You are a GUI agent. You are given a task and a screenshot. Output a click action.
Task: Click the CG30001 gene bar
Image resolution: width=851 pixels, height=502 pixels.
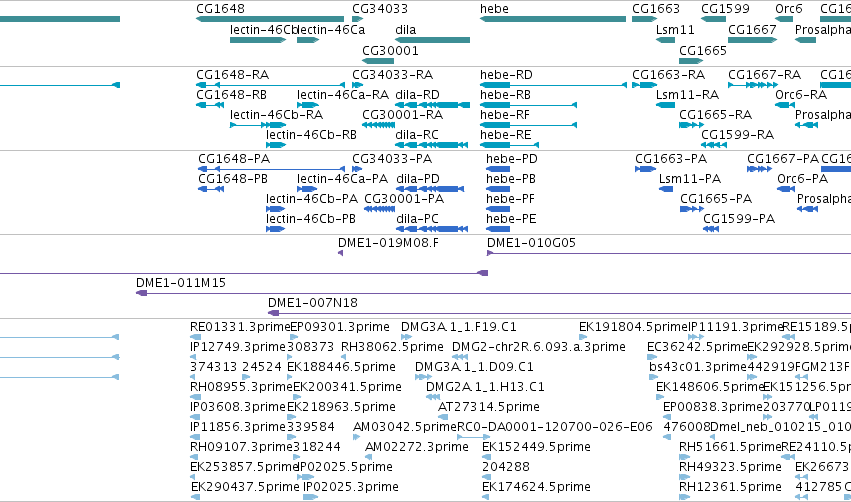coord(378,61)
